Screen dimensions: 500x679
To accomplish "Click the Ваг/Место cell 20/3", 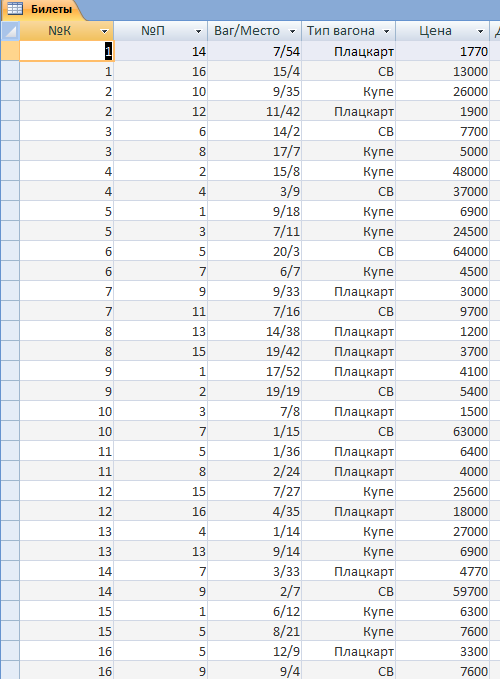I will coord(255,251).
